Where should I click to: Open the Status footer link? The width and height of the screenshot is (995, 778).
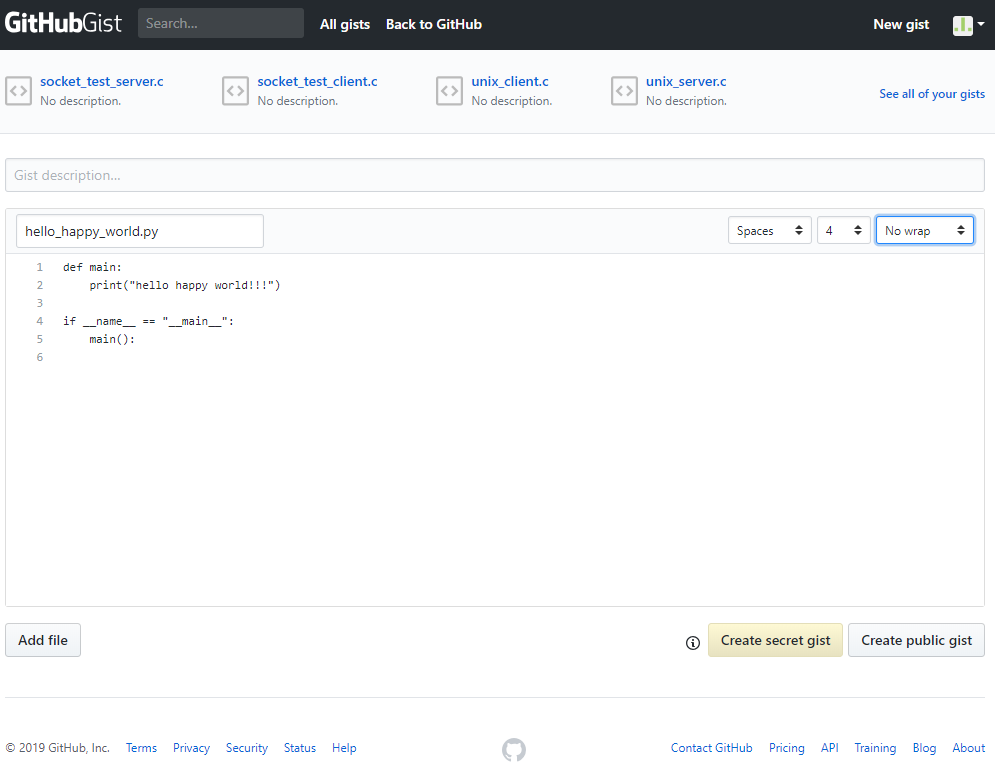(x=300, y=748)
